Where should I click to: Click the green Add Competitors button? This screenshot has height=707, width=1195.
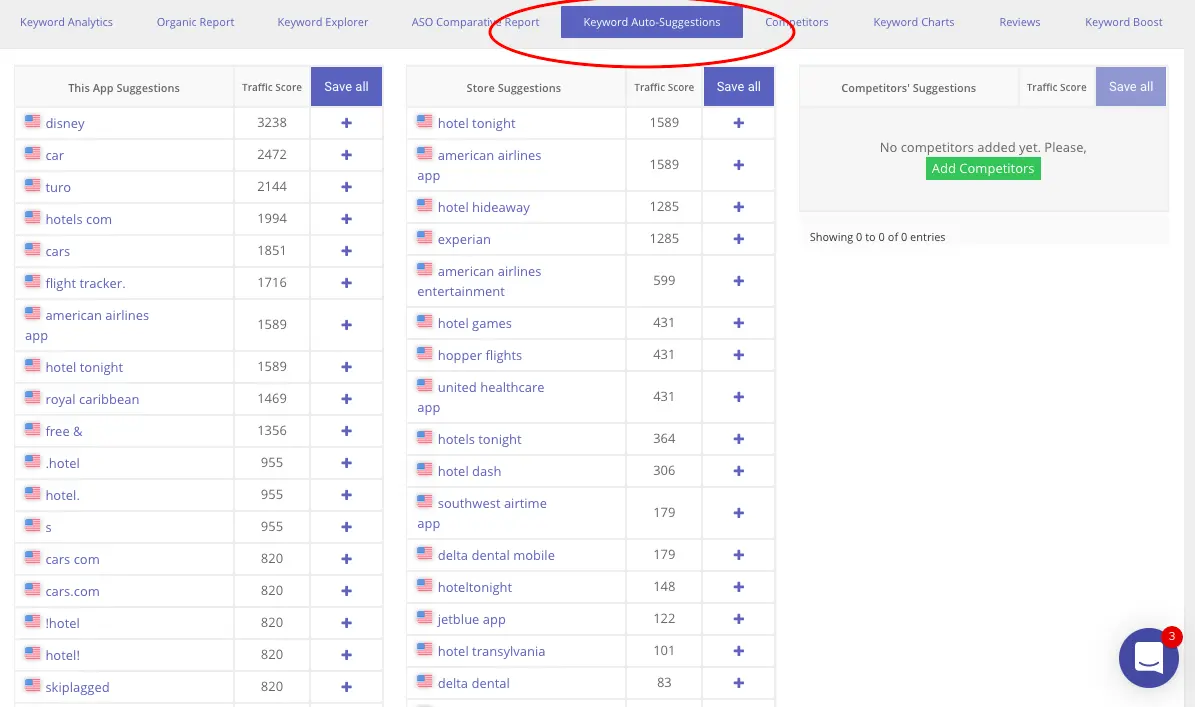coord(982,168)
